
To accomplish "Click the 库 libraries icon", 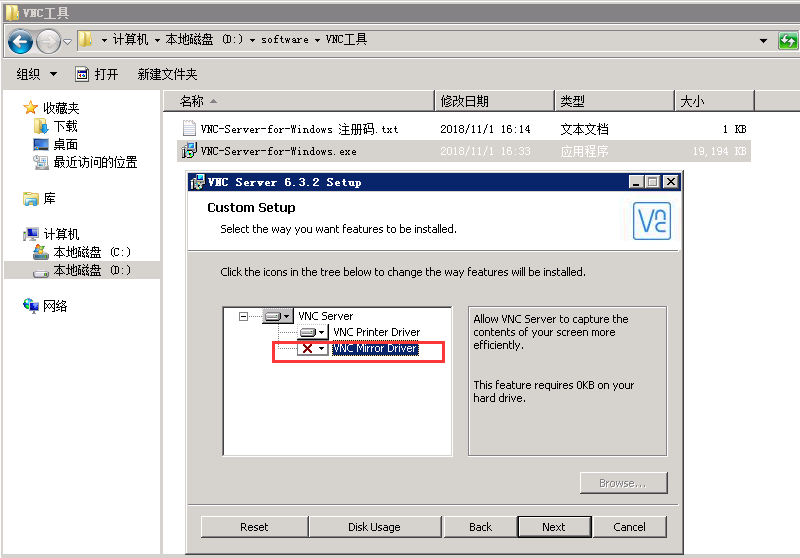I will coord(31,198).
